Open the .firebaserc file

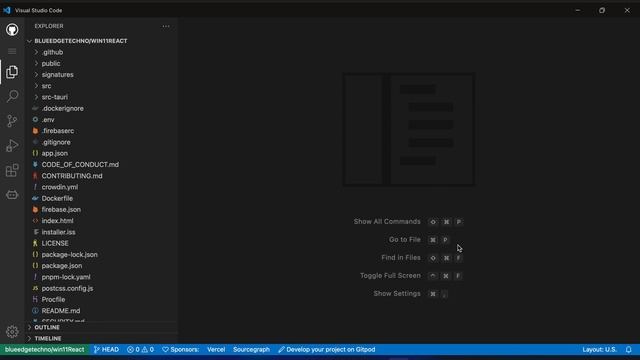101,131
